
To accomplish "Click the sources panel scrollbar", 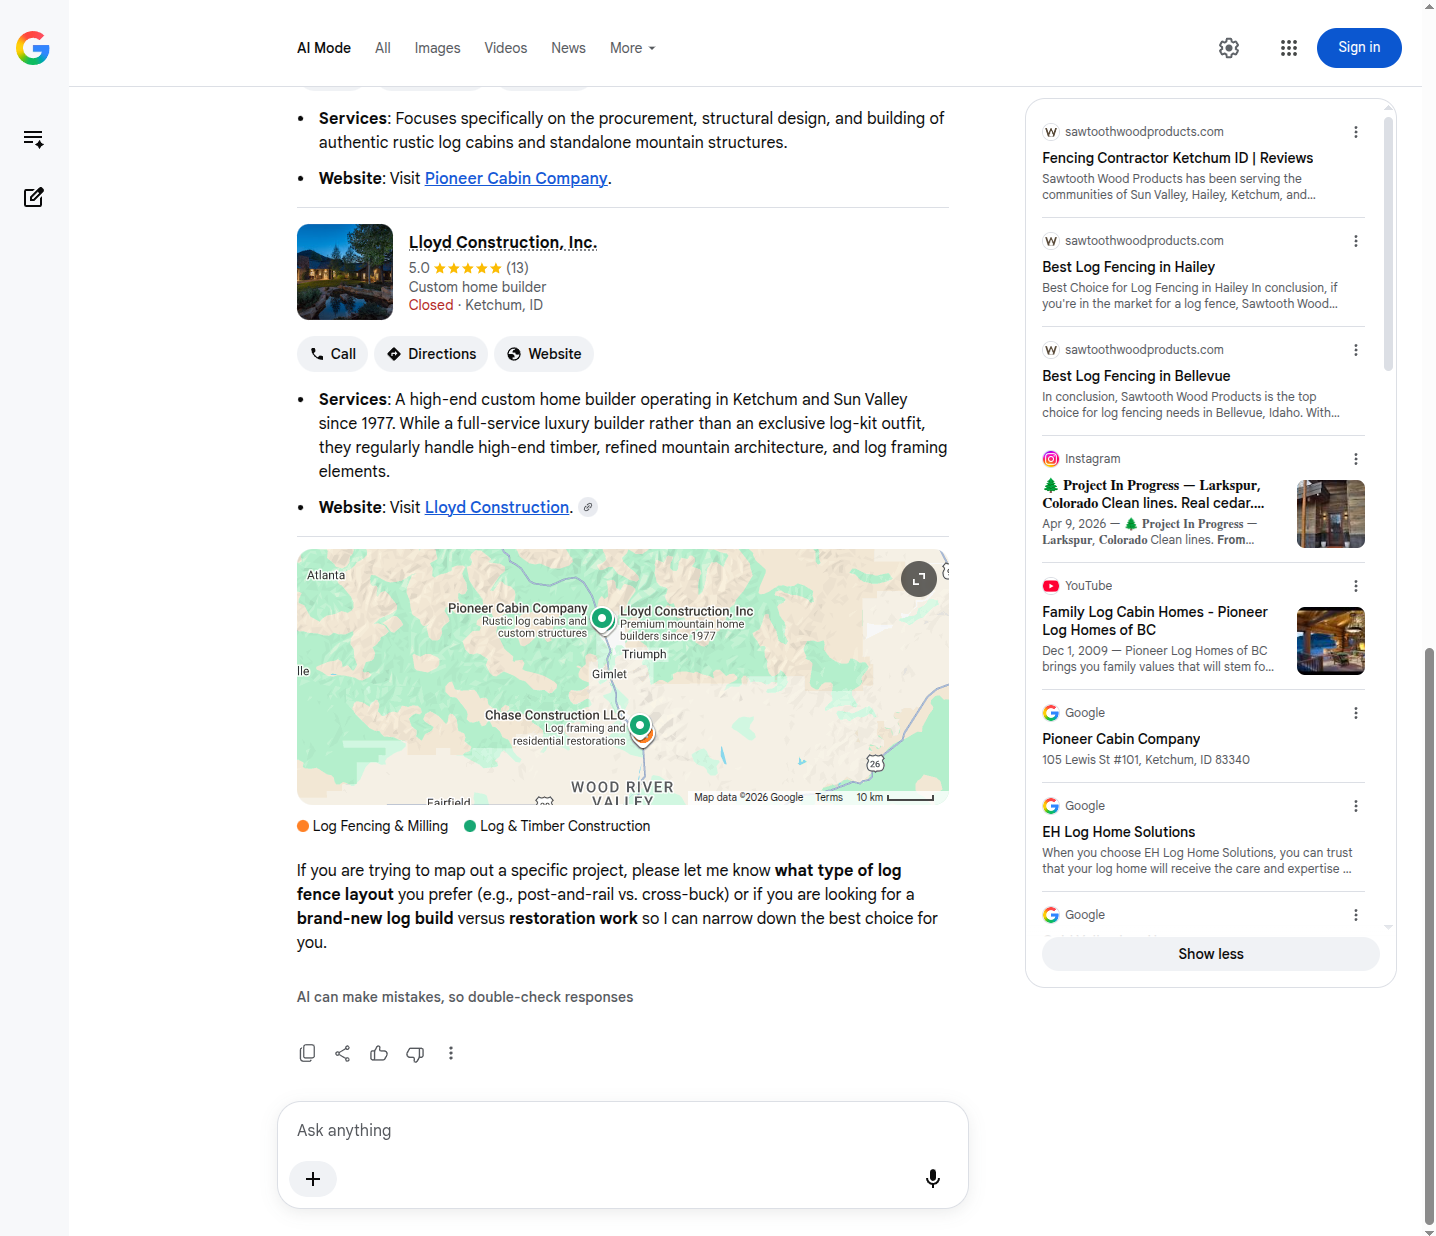I will point(1388,244).
